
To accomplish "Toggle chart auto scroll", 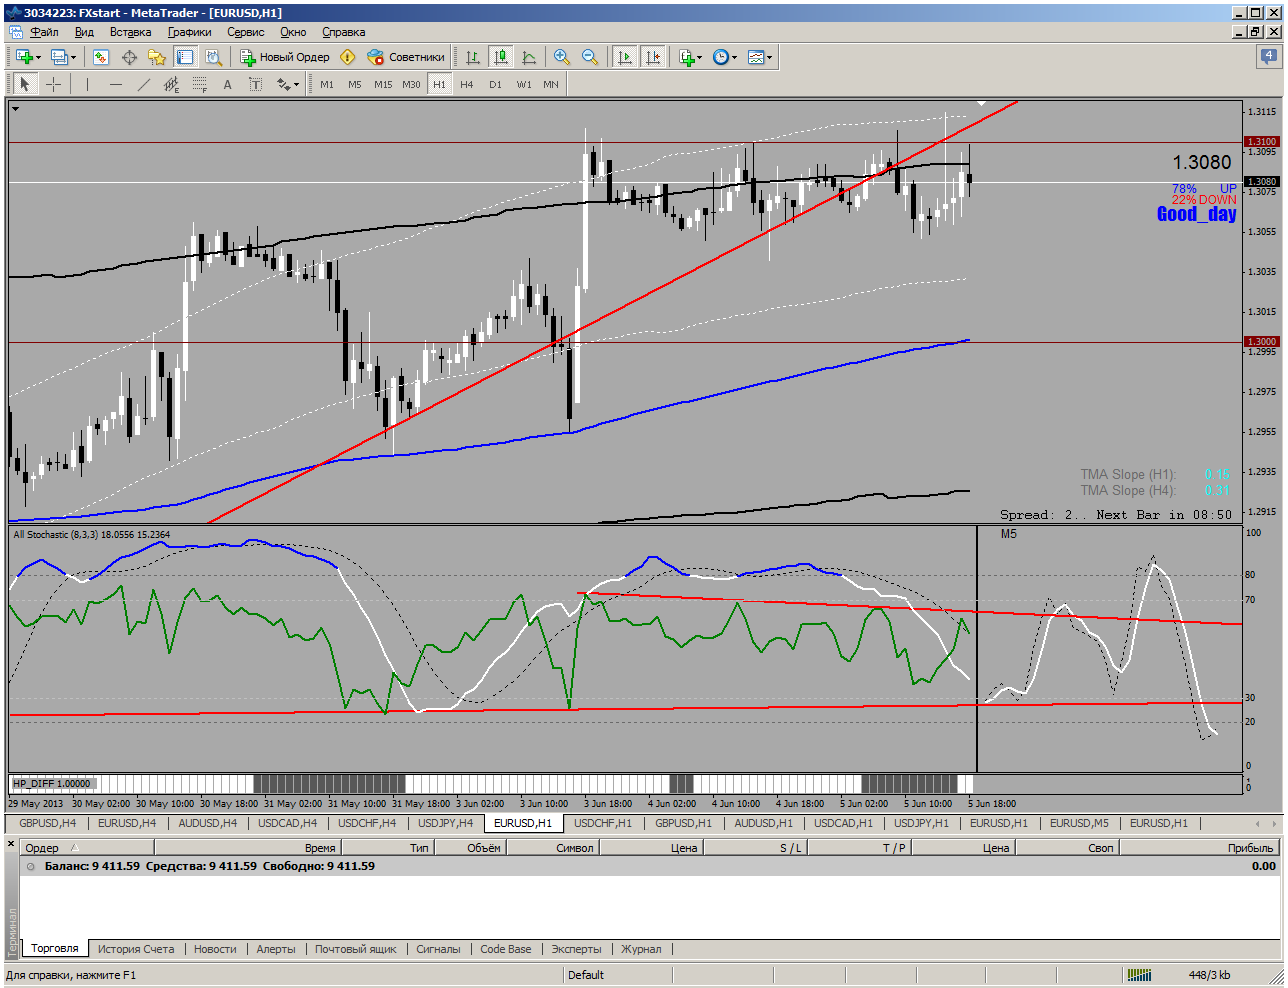I will point(625,57).
